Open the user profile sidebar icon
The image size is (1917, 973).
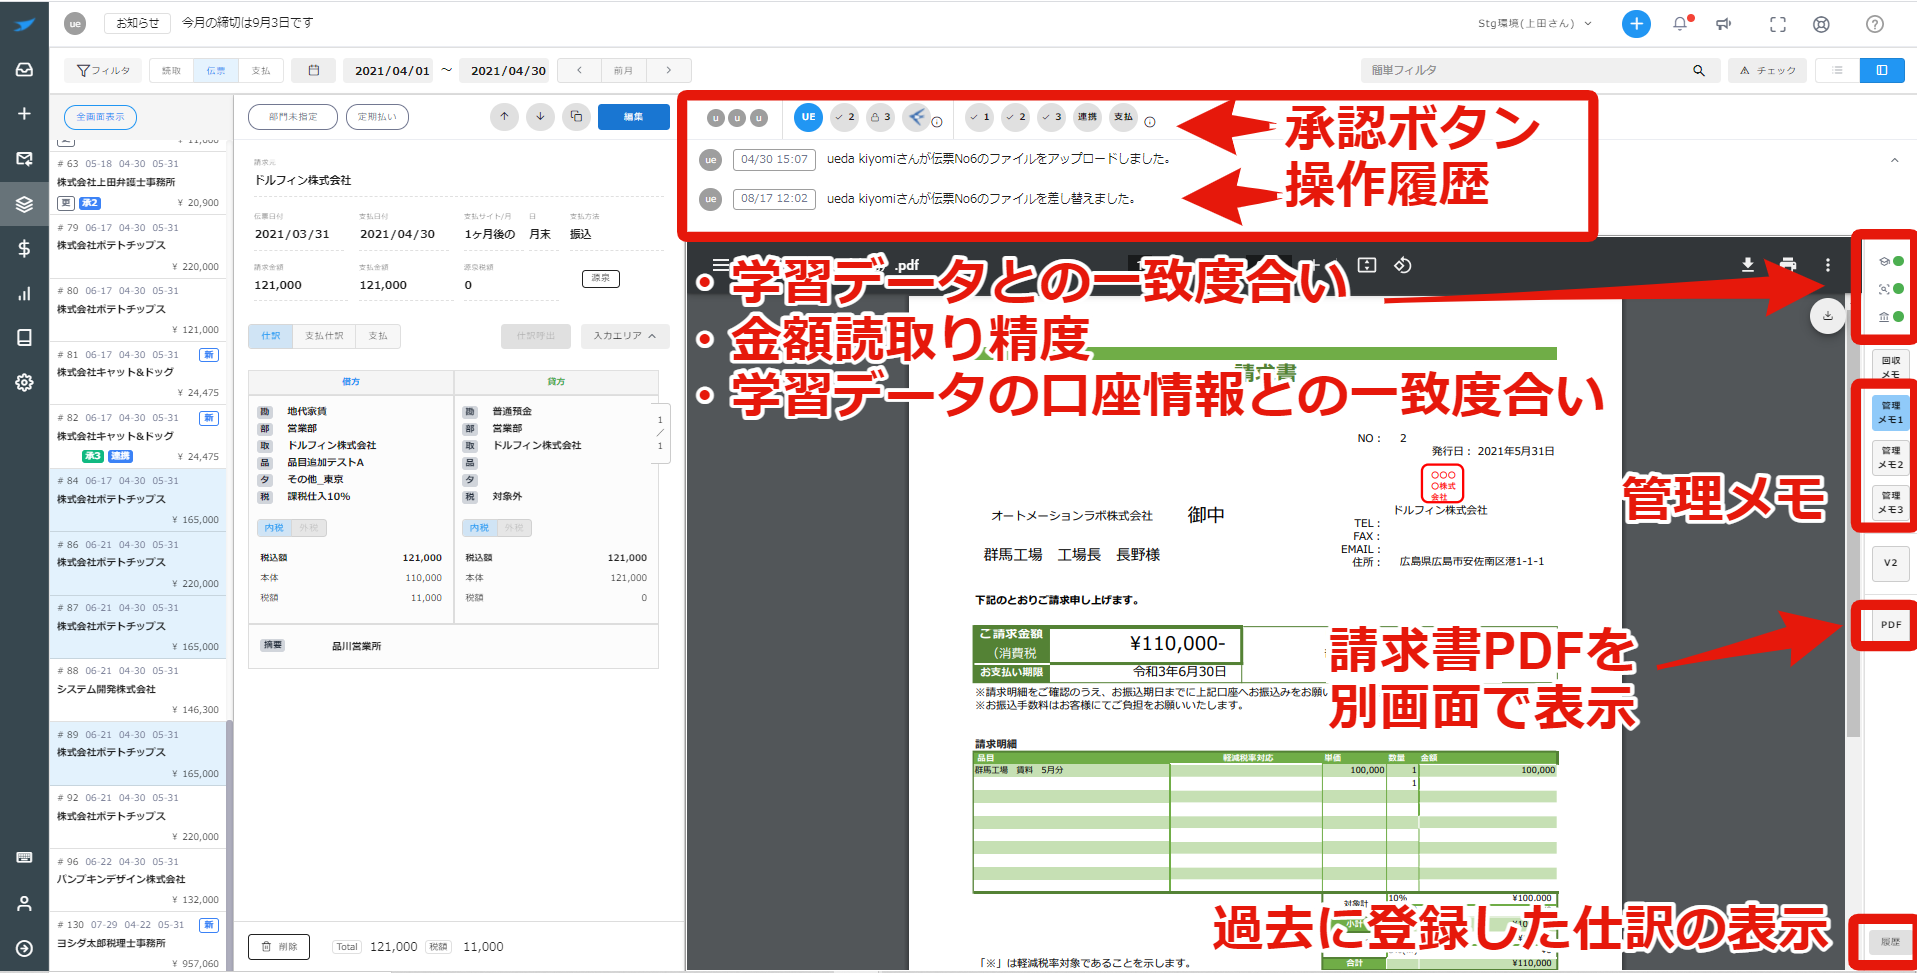(x=24, y=903)
